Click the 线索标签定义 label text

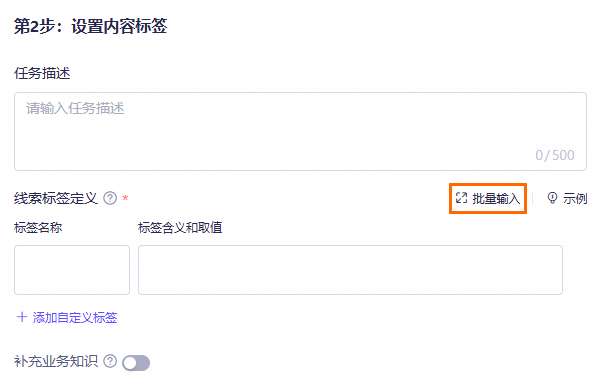pyautogui.click(x=56, y=198)
